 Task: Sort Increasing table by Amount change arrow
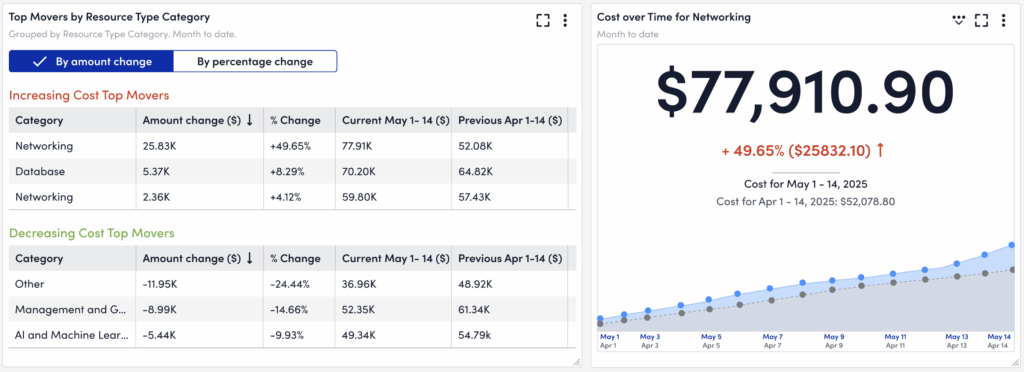coord(249,120)
